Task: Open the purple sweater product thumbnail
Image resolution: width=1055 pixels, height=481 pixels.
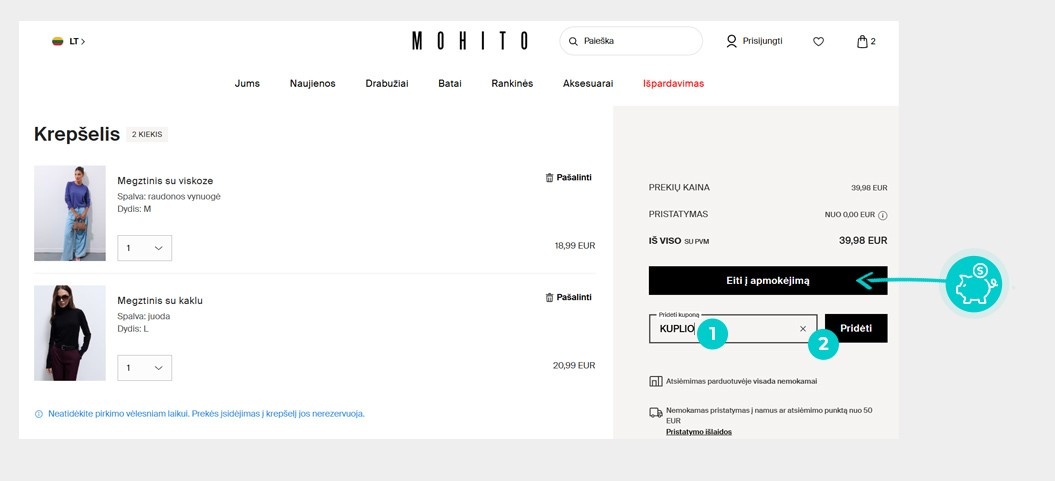Action: (70, 213)
